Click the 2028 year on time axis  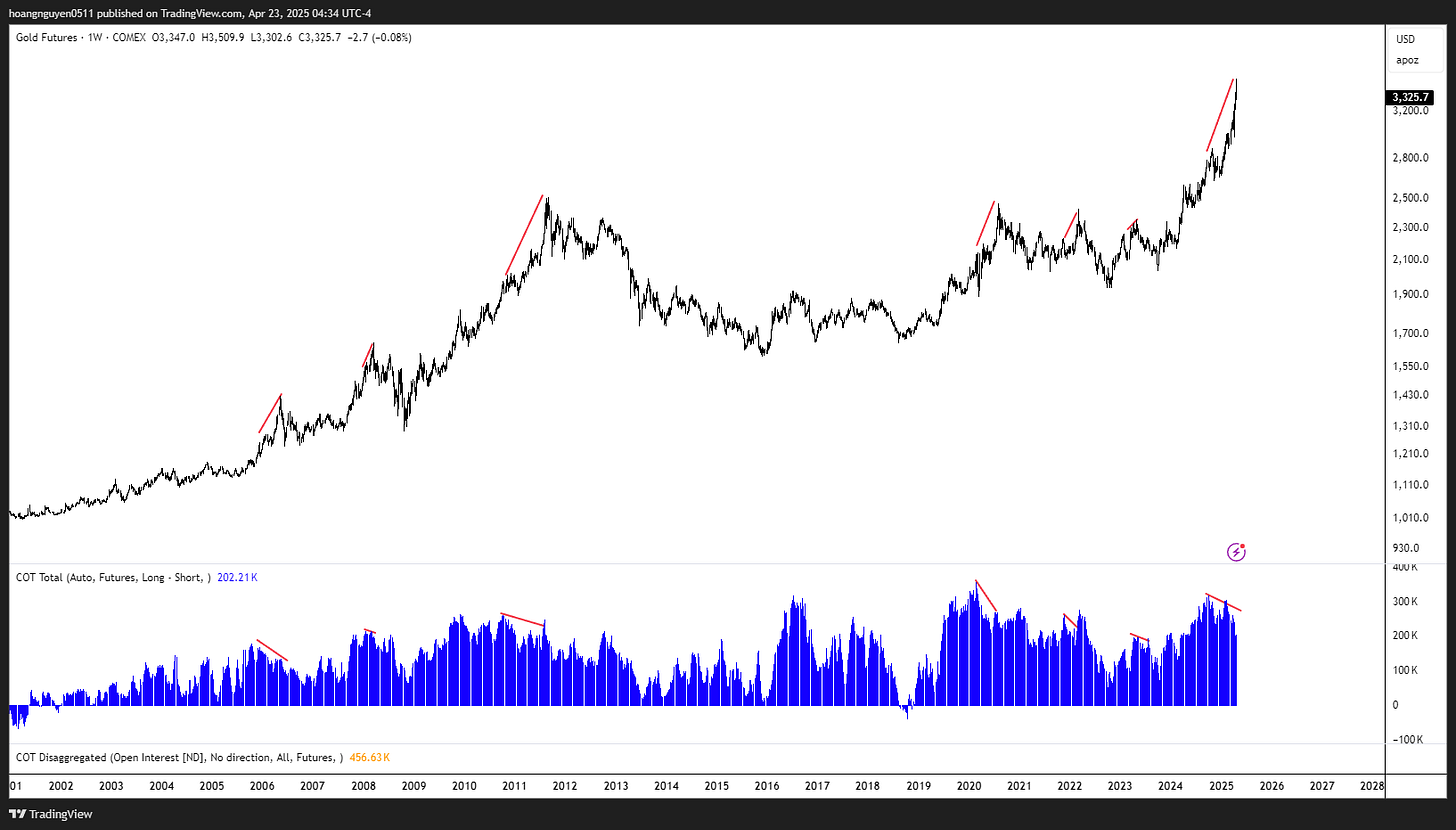point(1372,787)
